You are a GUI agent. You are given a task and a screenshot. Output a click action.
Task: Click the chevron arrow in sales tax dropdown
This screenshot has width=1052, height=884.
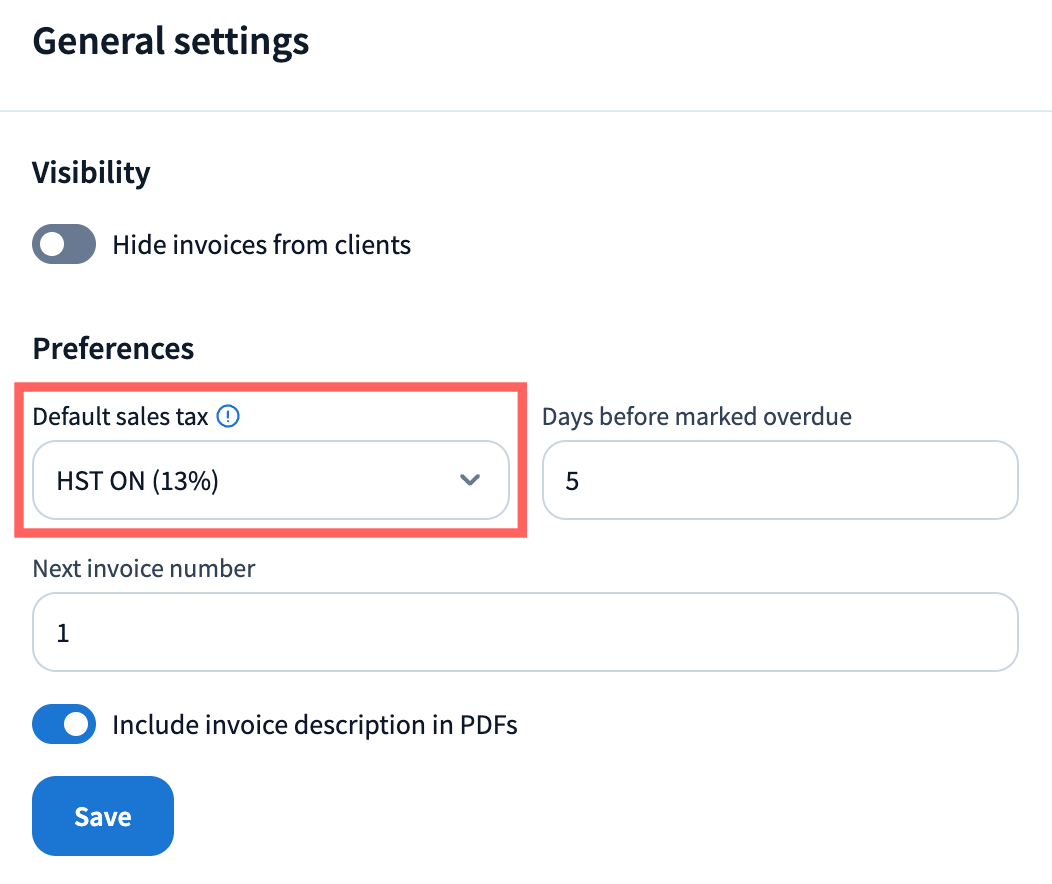pos(470,481)
